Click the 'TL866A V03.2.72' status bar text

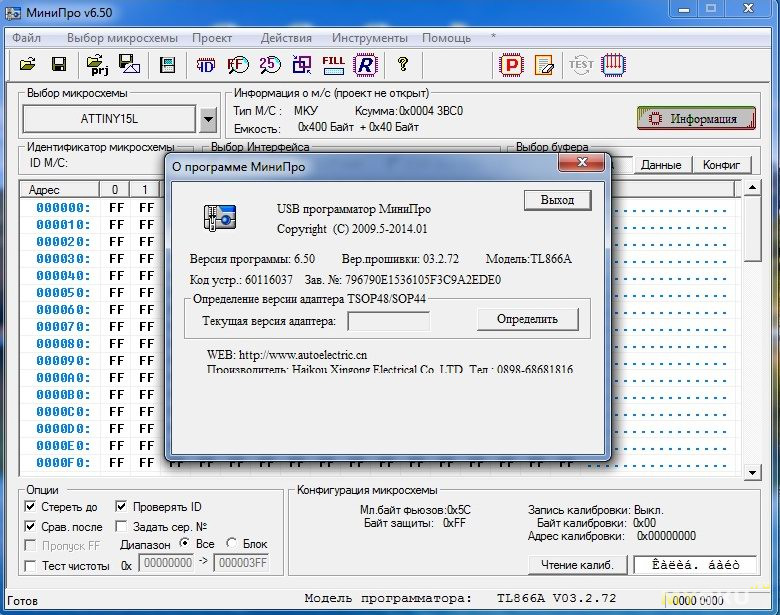pos(556,598)
